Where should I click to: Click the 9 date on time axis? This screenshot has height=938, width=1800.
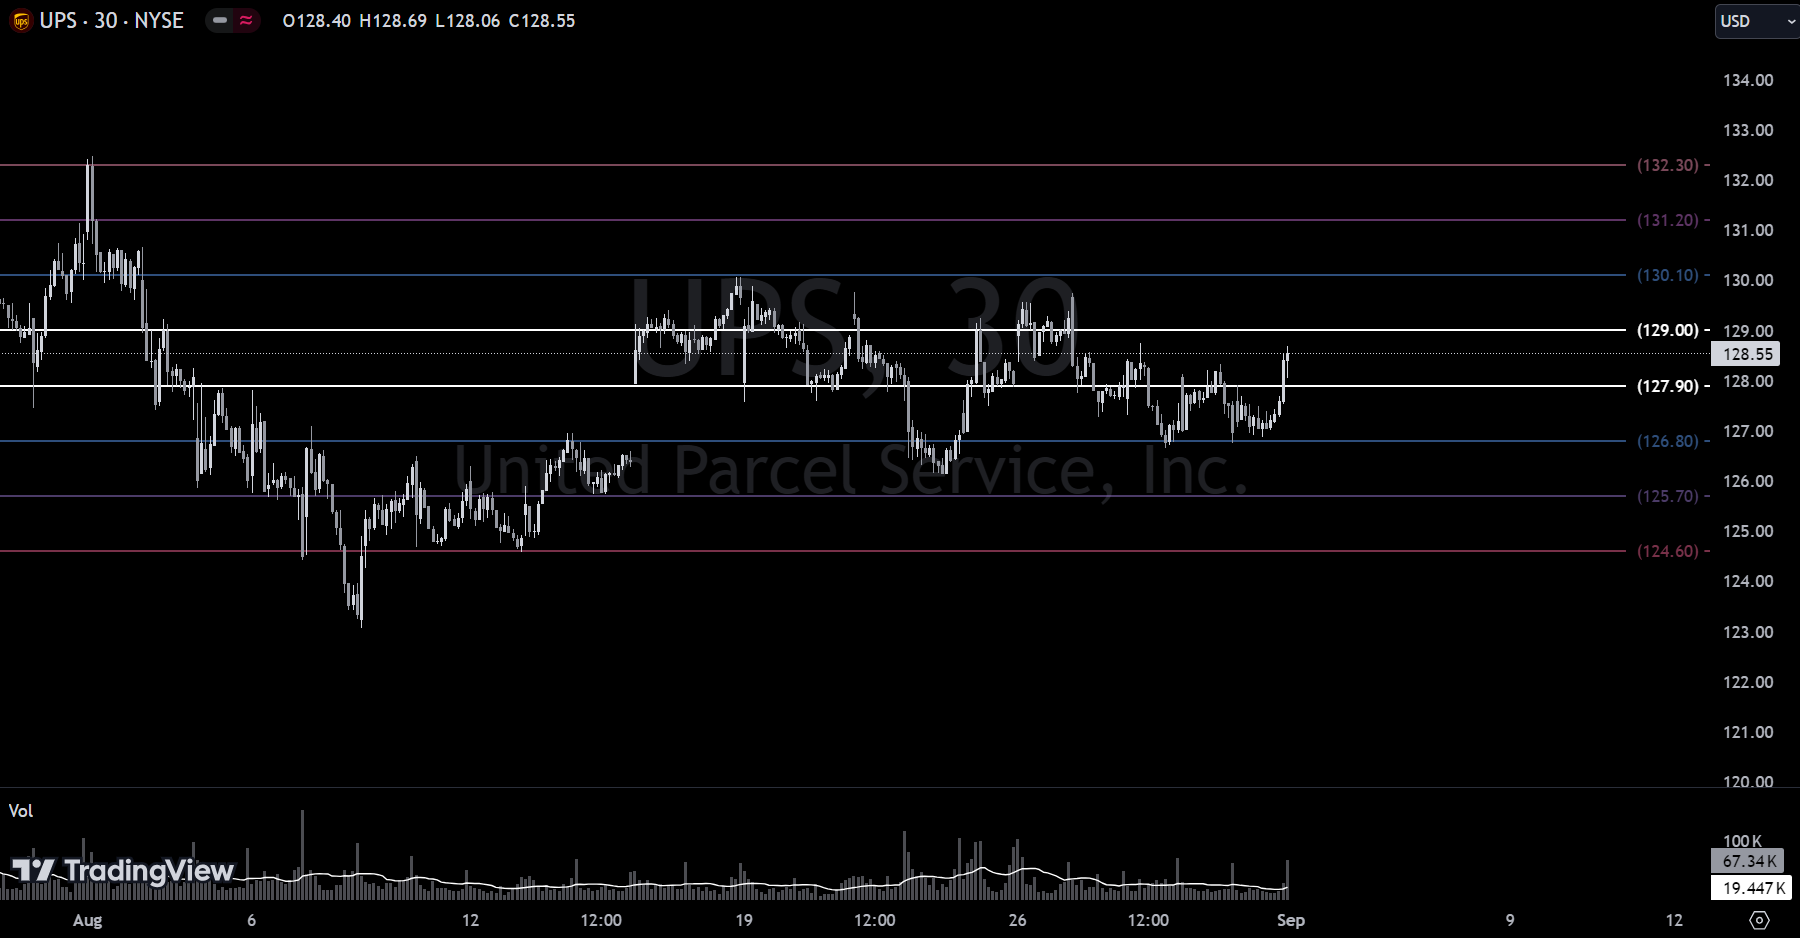point(1510,920)
